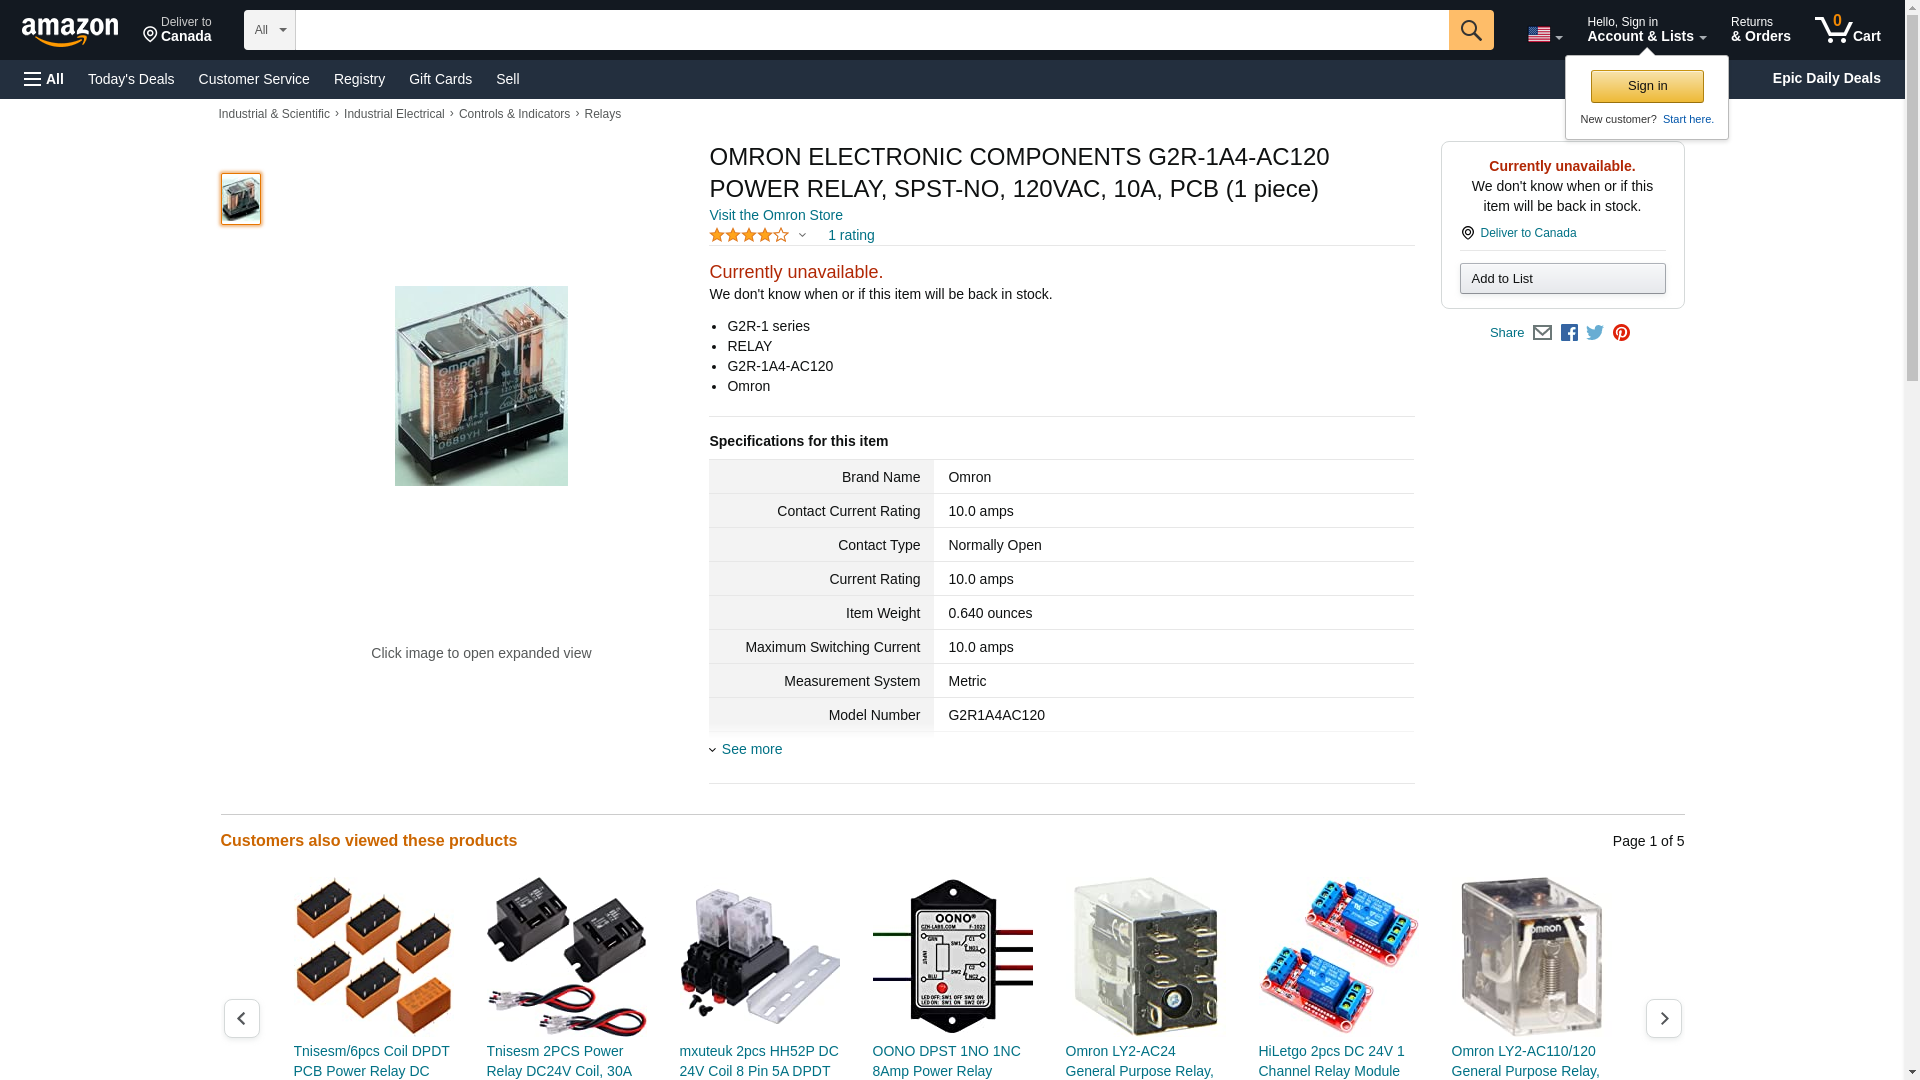Image resolution: width=1920 pixels, height=1080 pixels.
Task: Open Today's Deals in navigation bar
Action: pos(131,79)
